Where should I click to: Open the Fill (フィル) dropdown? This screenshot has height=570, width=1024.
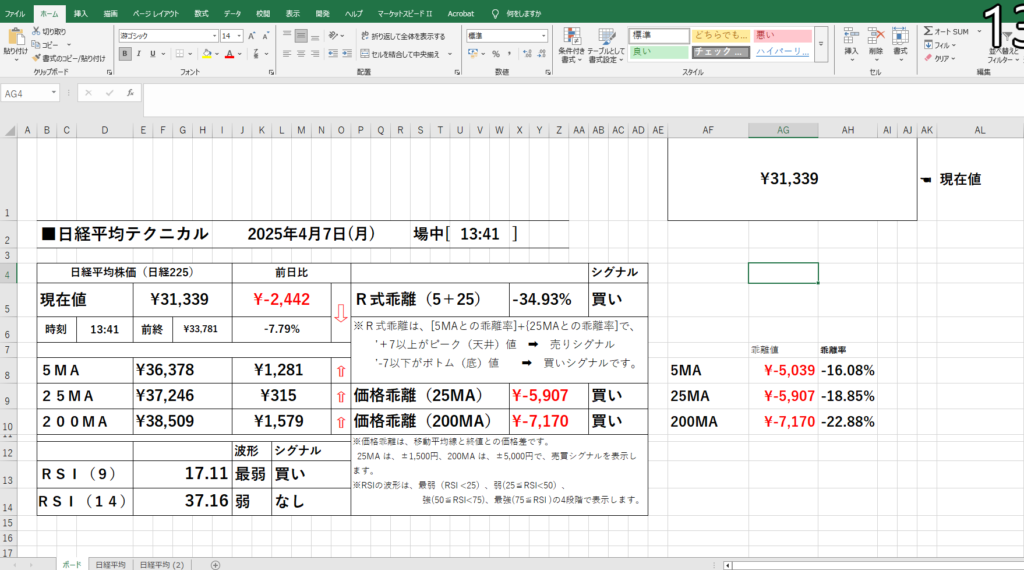pyautogui.click(x=940, y=45)
